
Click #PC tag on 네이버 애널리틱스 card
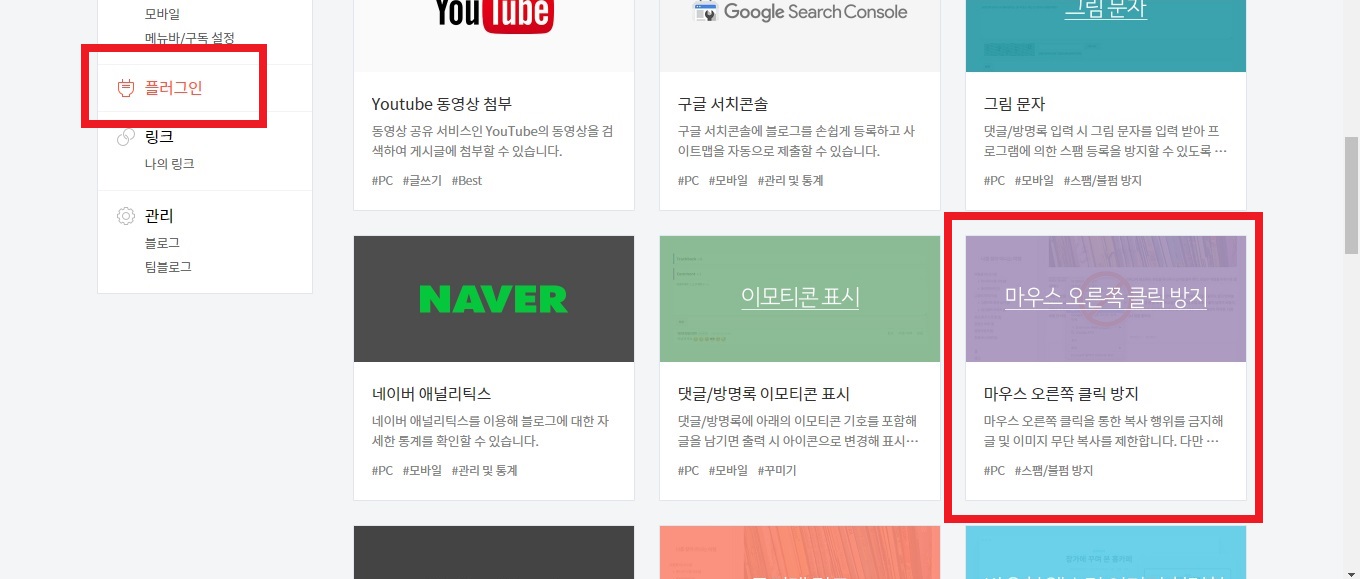click(382, 471)
